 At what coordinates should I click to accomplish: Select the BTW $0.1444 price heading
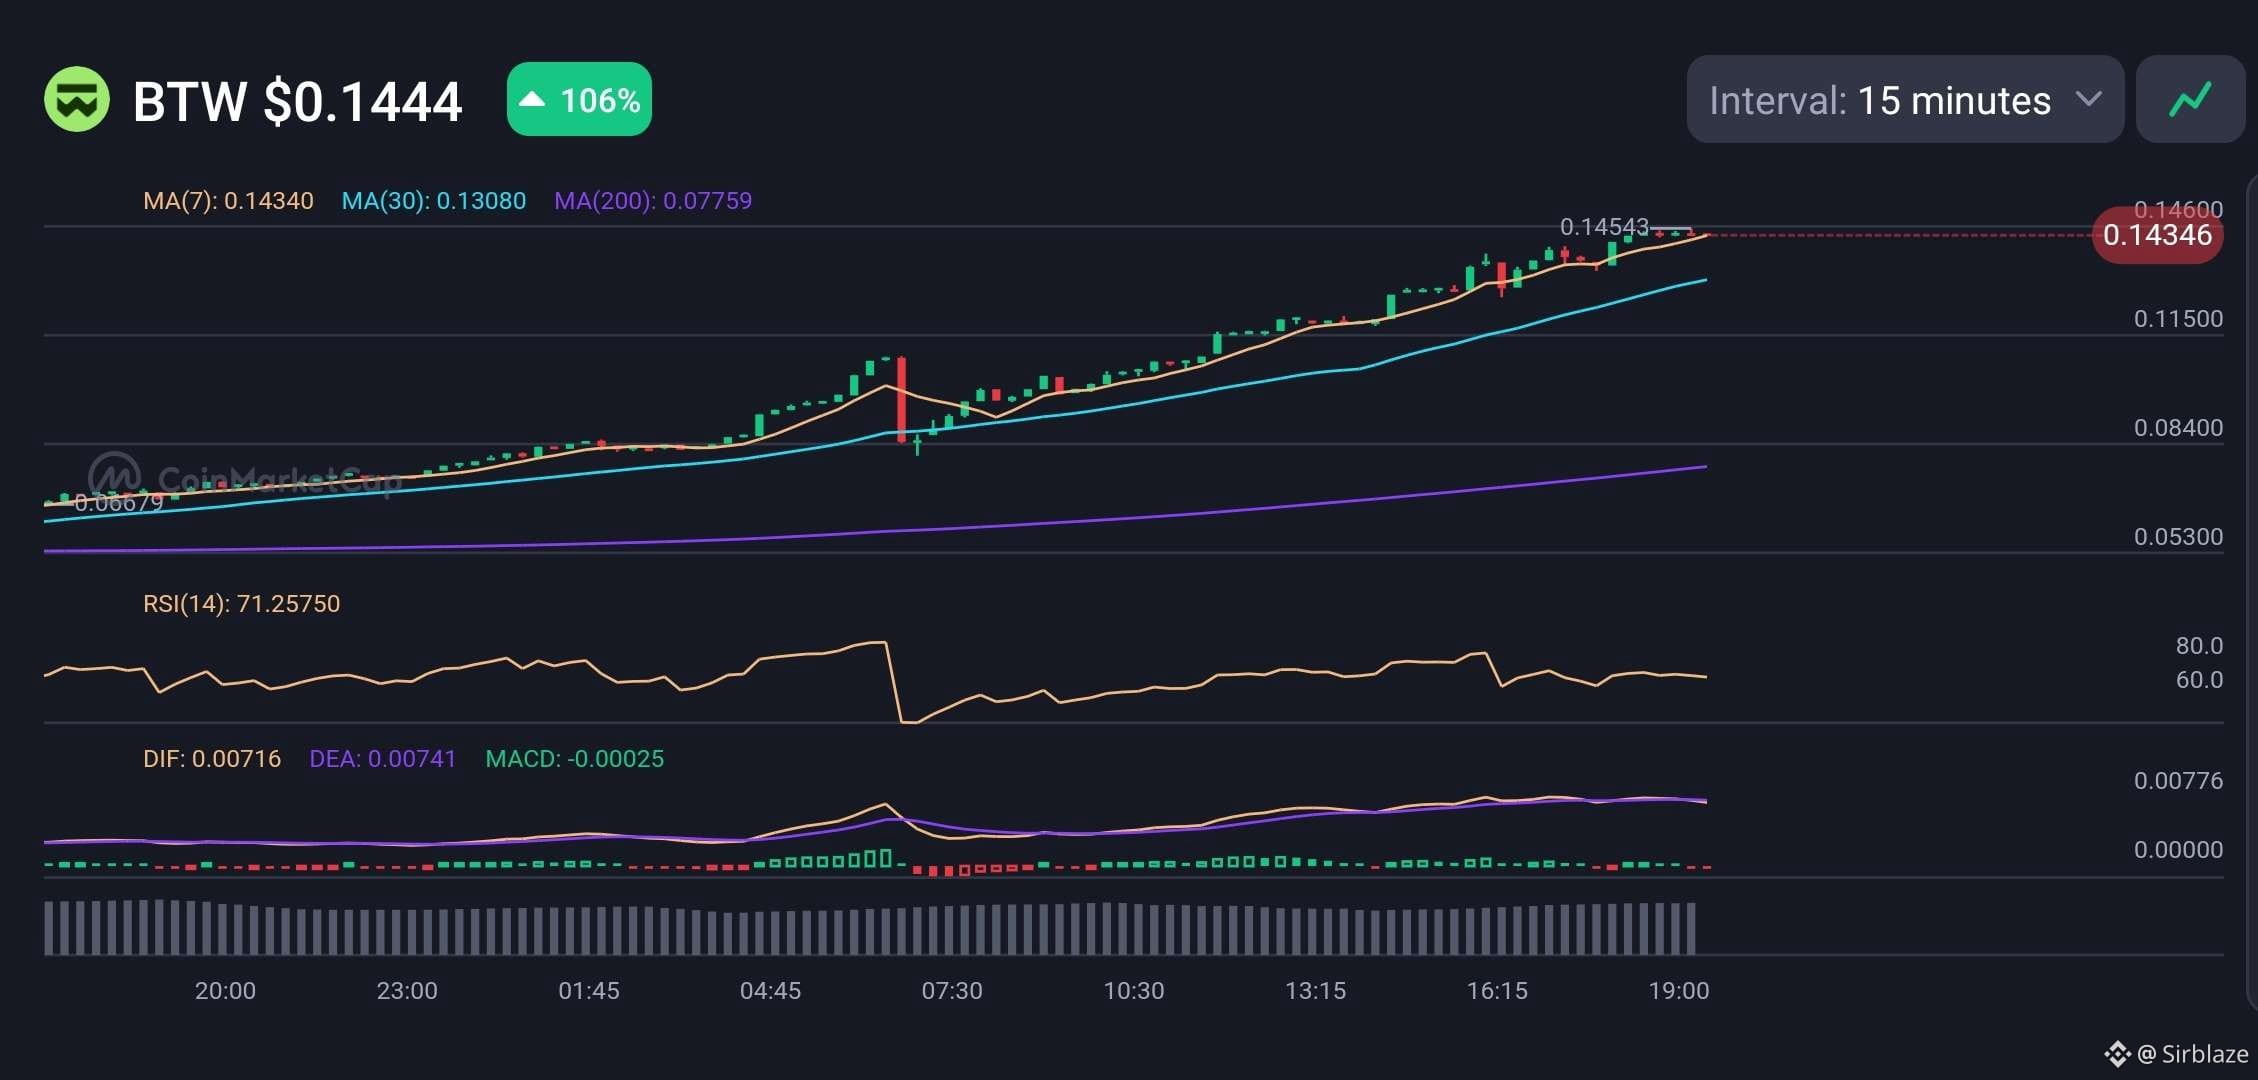(298, 101)
